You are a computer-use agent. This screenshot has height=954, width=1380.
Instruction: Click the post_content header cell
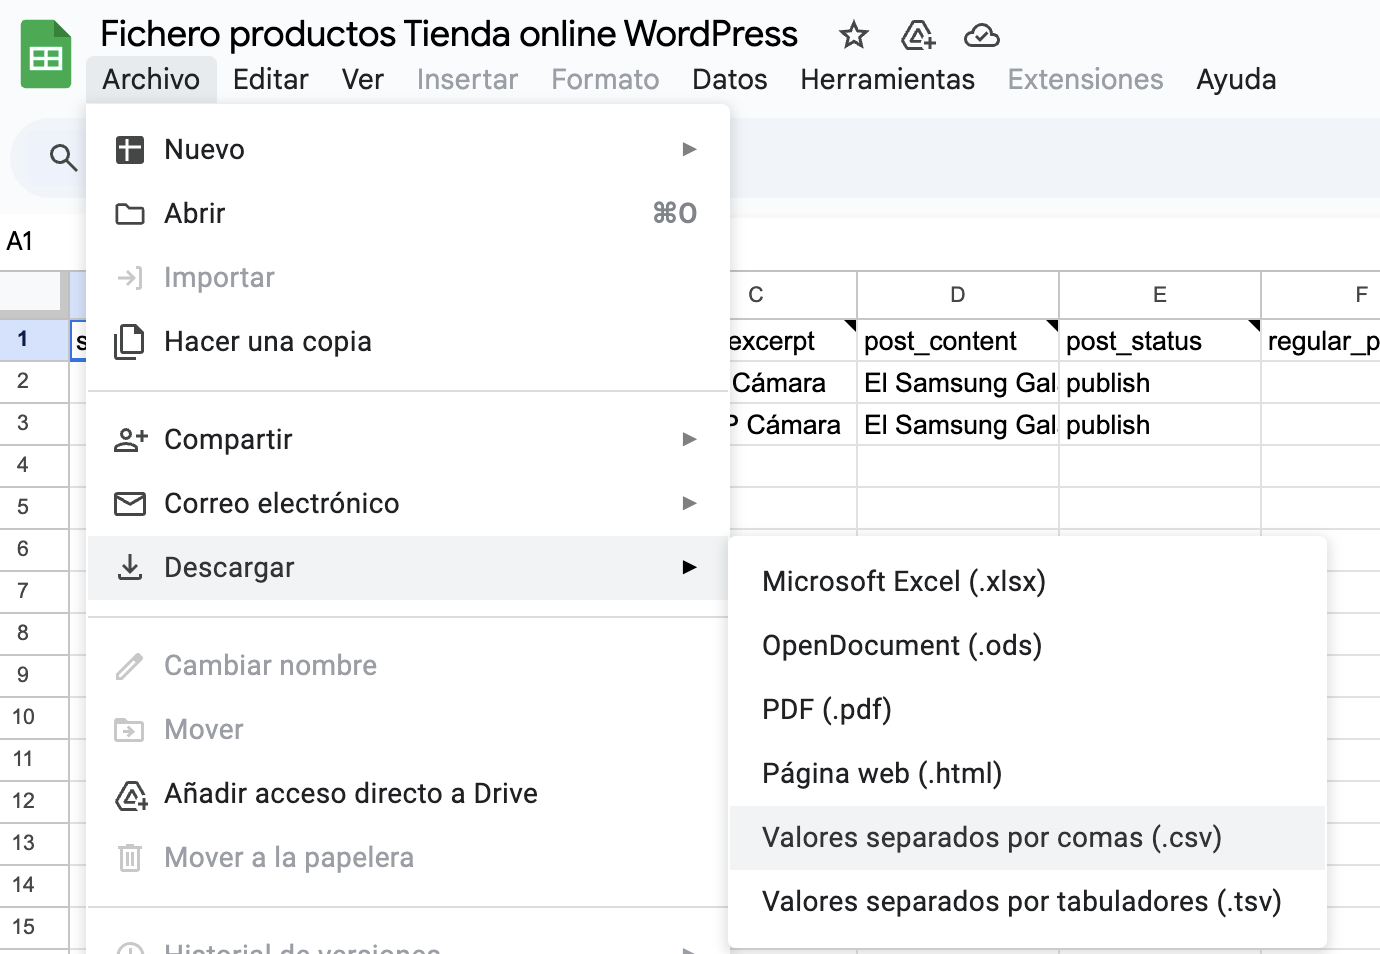(x=958, y=341)
